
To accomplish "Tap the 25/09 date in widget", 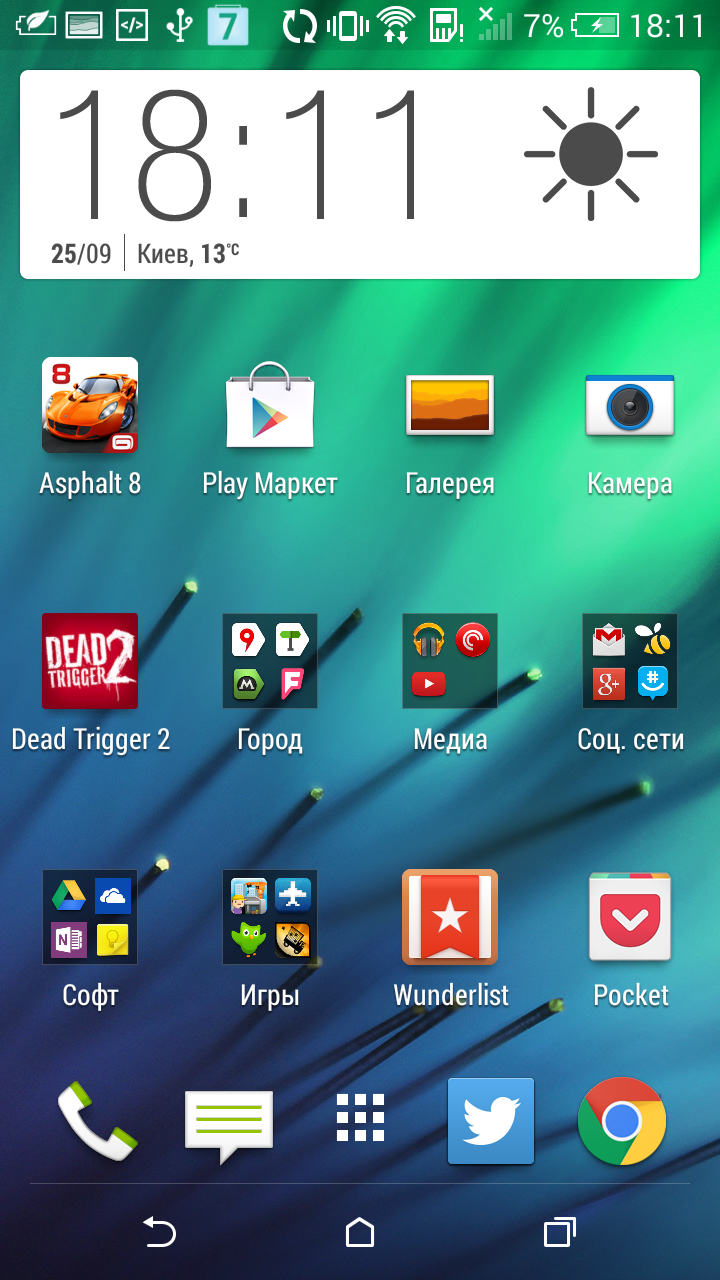I will click(81, 253).
